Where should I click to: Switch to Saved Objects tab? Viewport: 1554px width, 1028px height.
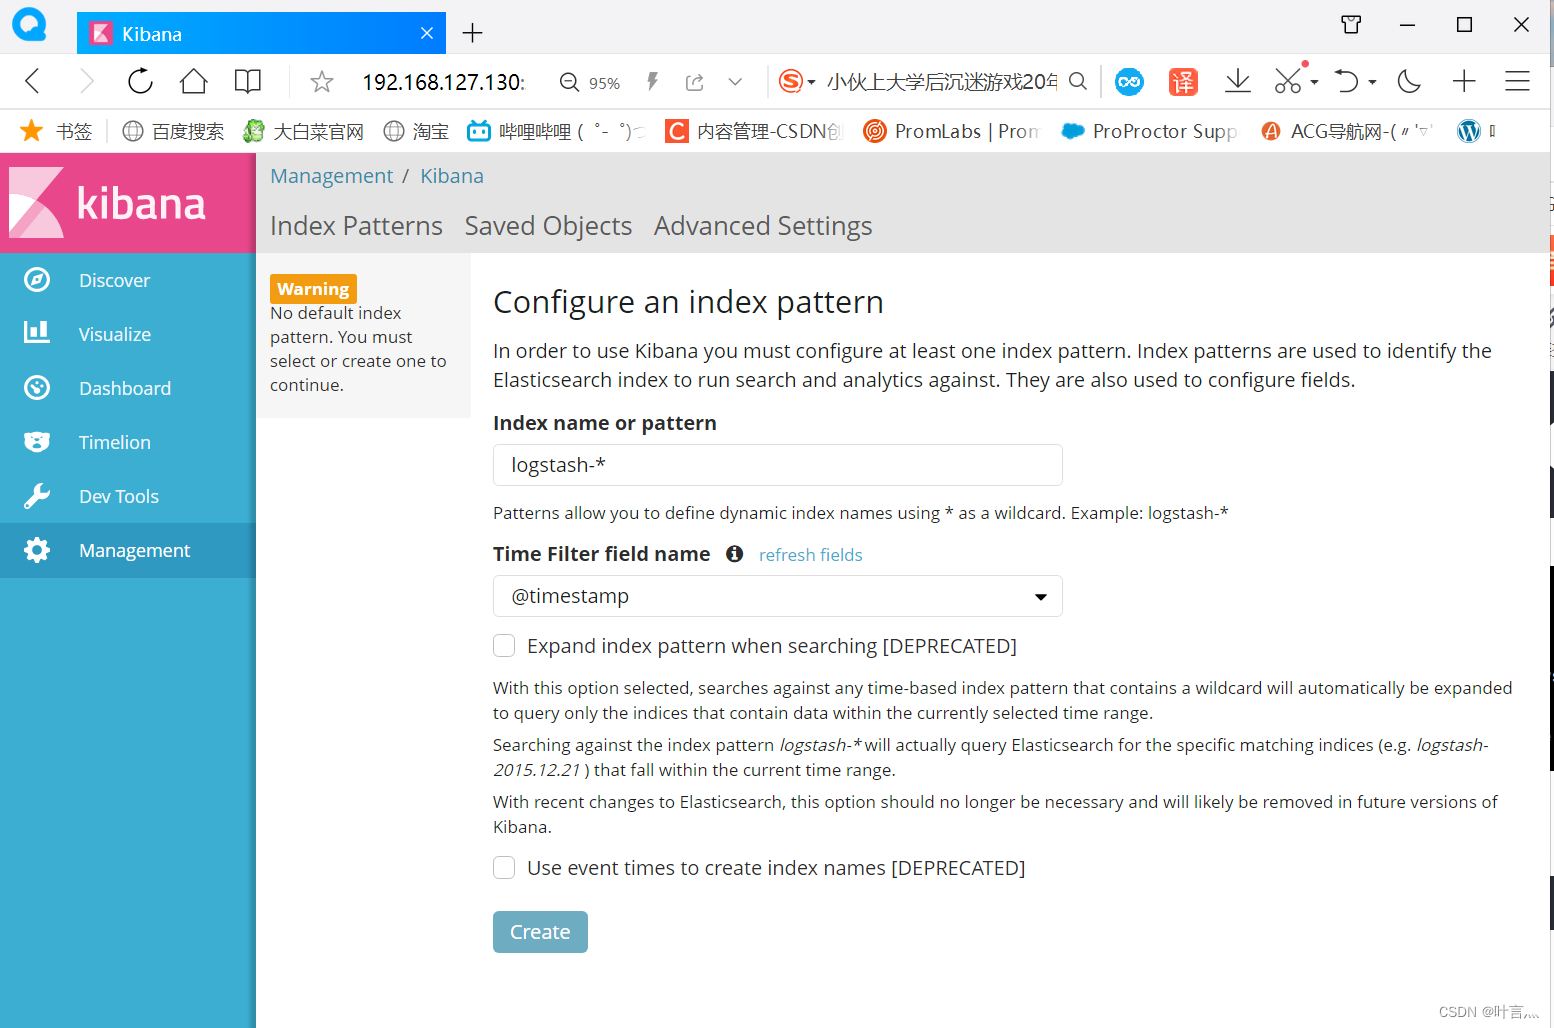(548, 226)
